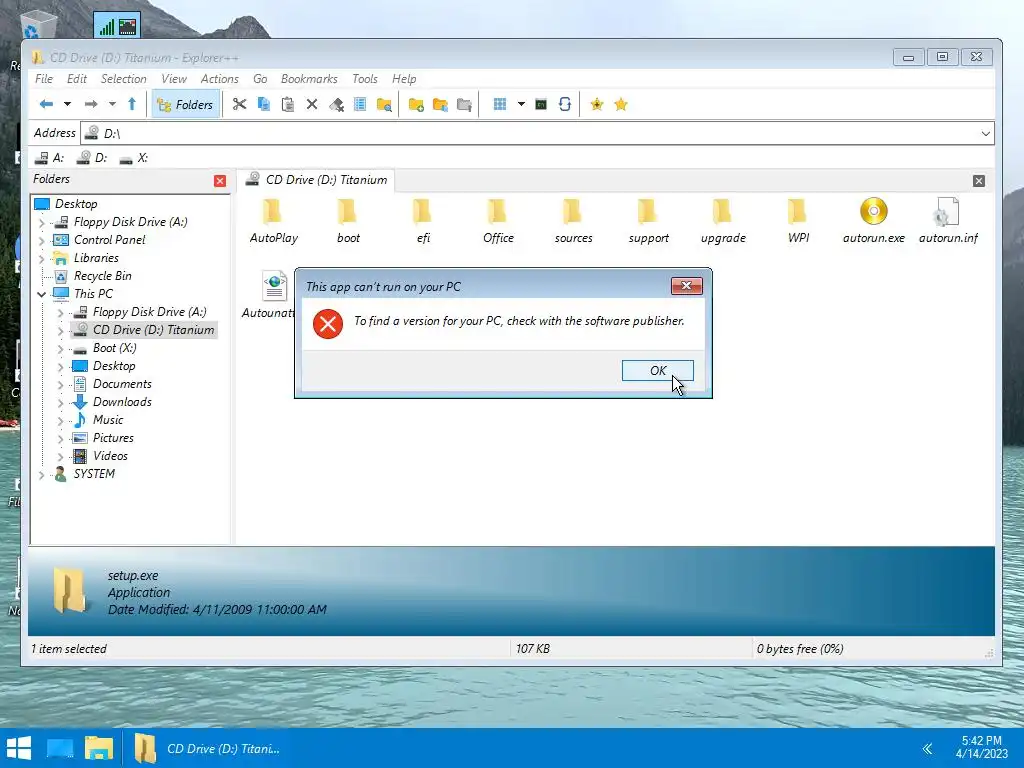The height and width of the screenshot is (768, 1024).
Task: Open the Search folder icon
Action: 384,104
